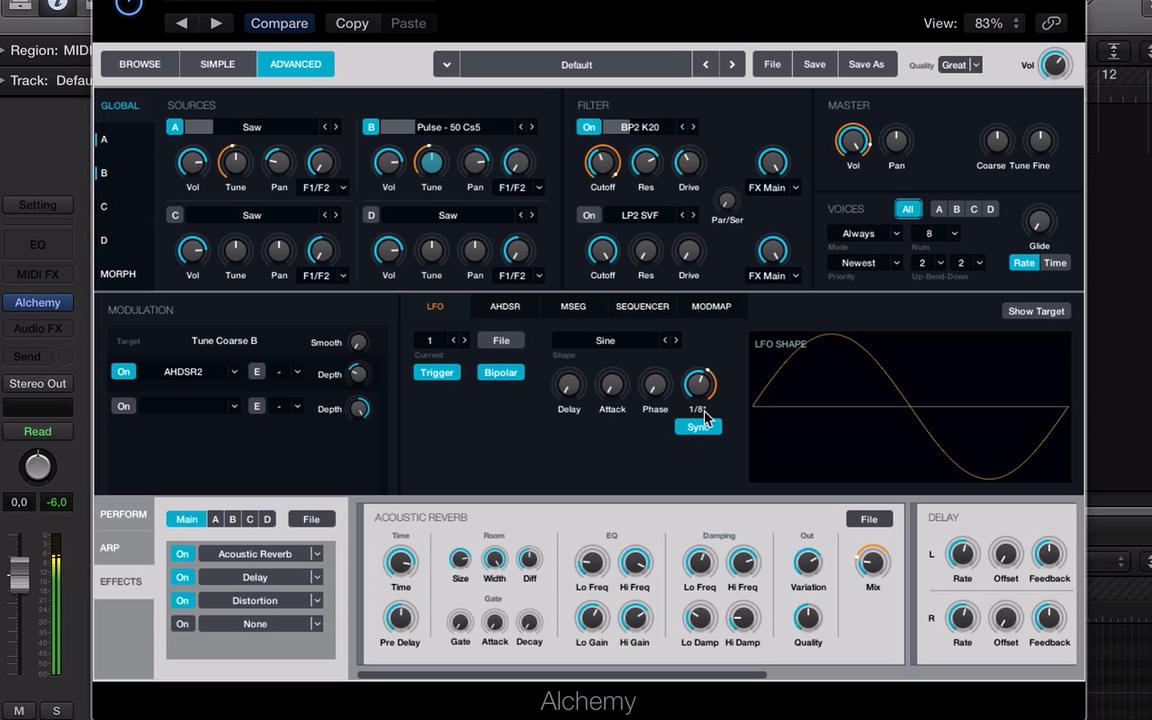Viewport: 1152px width, 720px height.
Task: Toggle Source B on/off button
Action: (x=371, y=127)
